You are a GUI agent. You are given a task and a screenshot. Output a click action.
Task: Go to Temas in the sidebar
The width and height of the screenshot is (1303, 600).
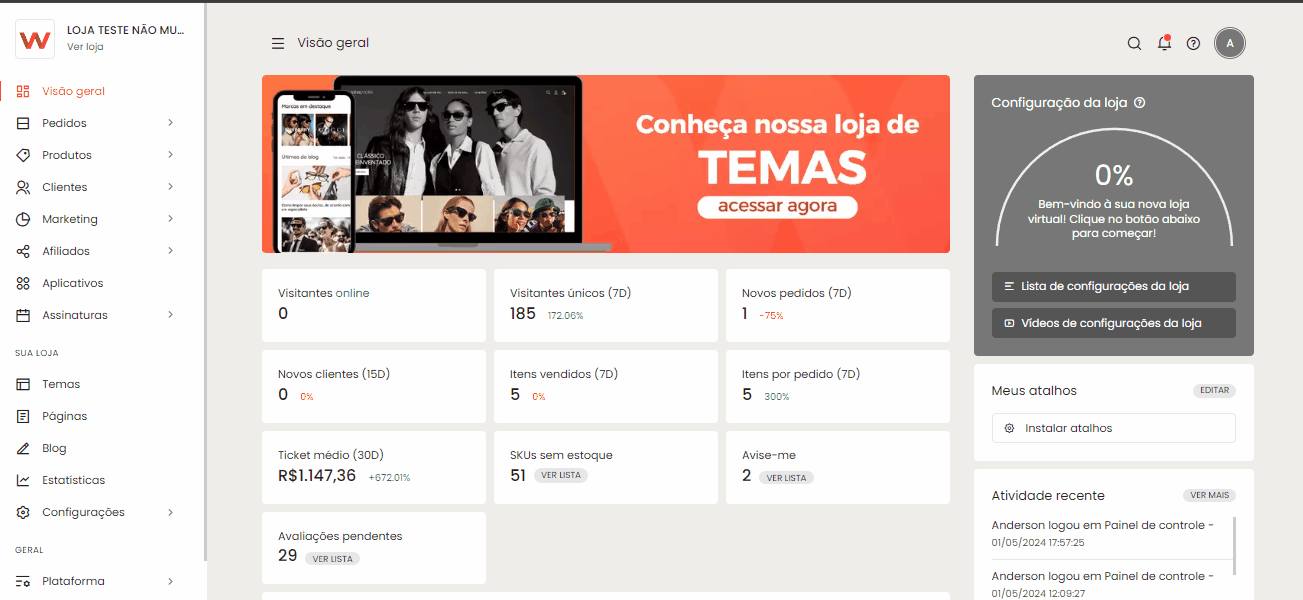[x=60, y=384]
